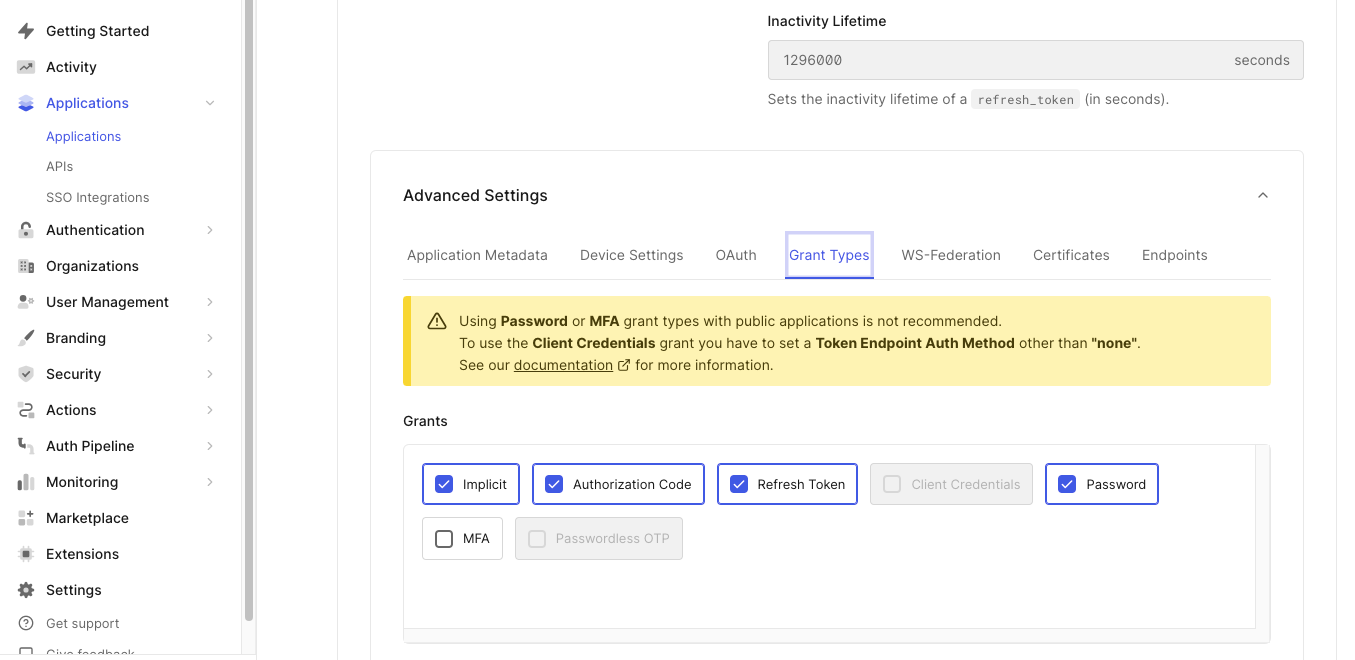Expand the Branding menu chevron
This screenshot has height=660, width=1355.
click(x=210, y=338)
